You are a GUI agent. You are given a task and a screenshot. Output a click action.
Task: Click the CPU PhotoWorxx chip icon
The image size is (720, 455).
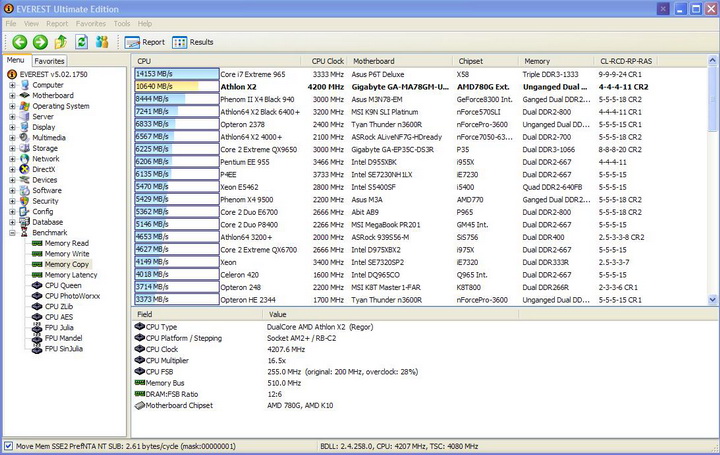pyautogui.click(x=37, y=296)
